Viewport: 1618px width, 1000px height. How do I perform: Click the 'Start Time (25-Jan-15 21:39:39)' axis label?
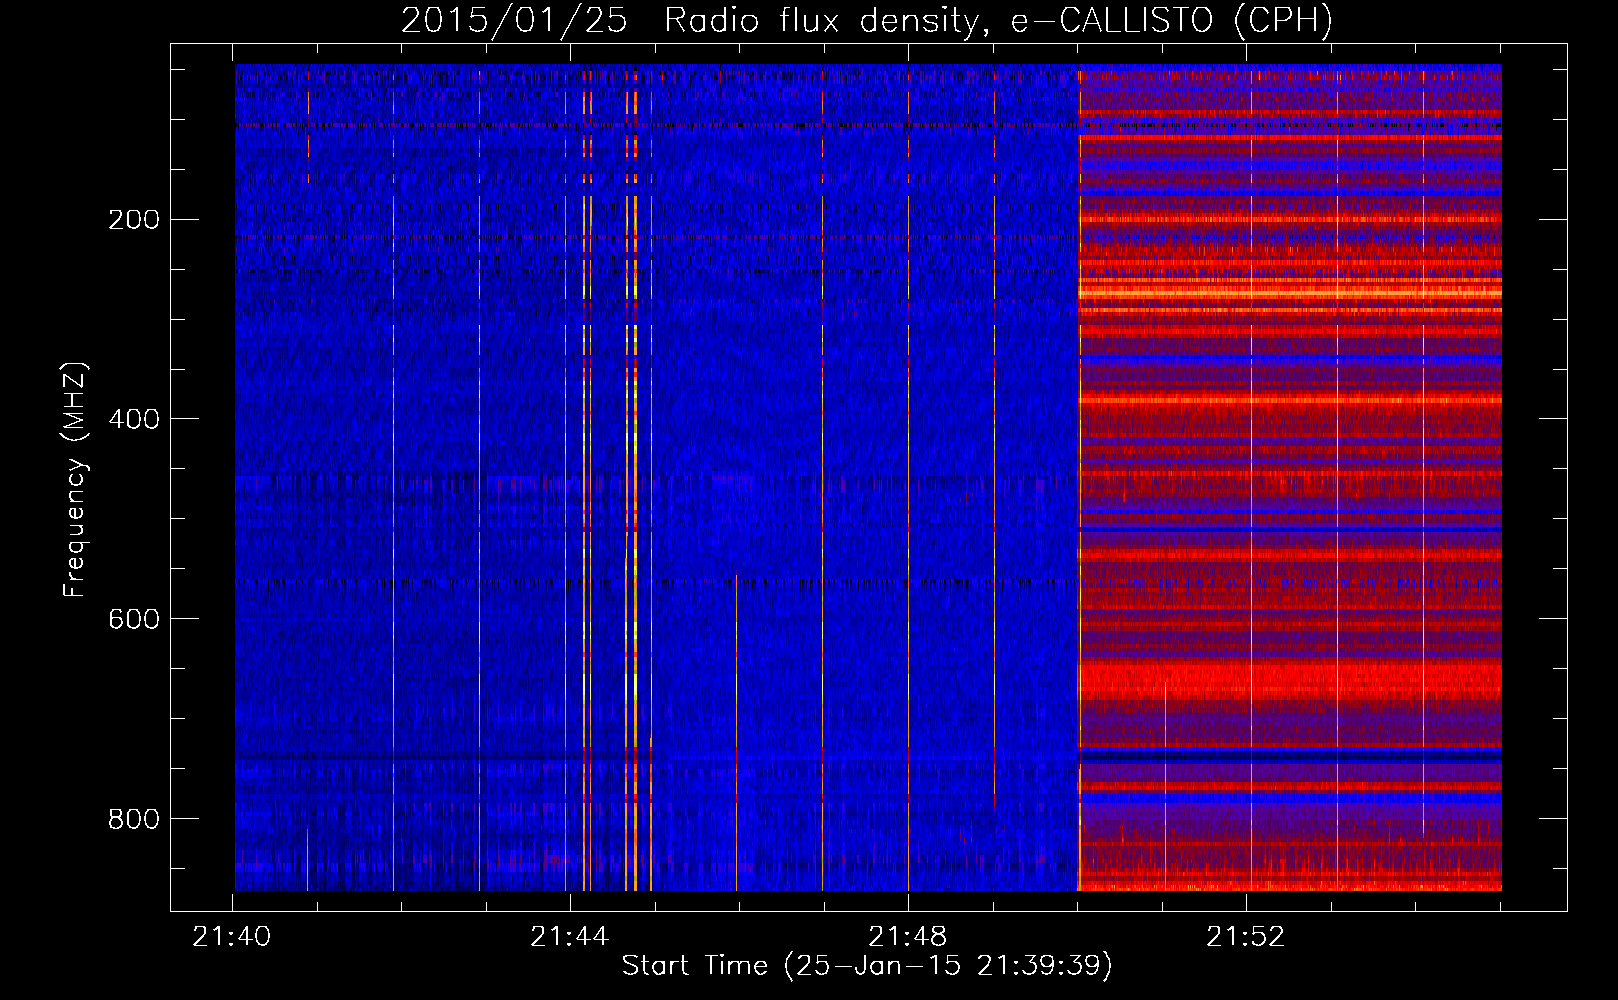pos(867,965)
